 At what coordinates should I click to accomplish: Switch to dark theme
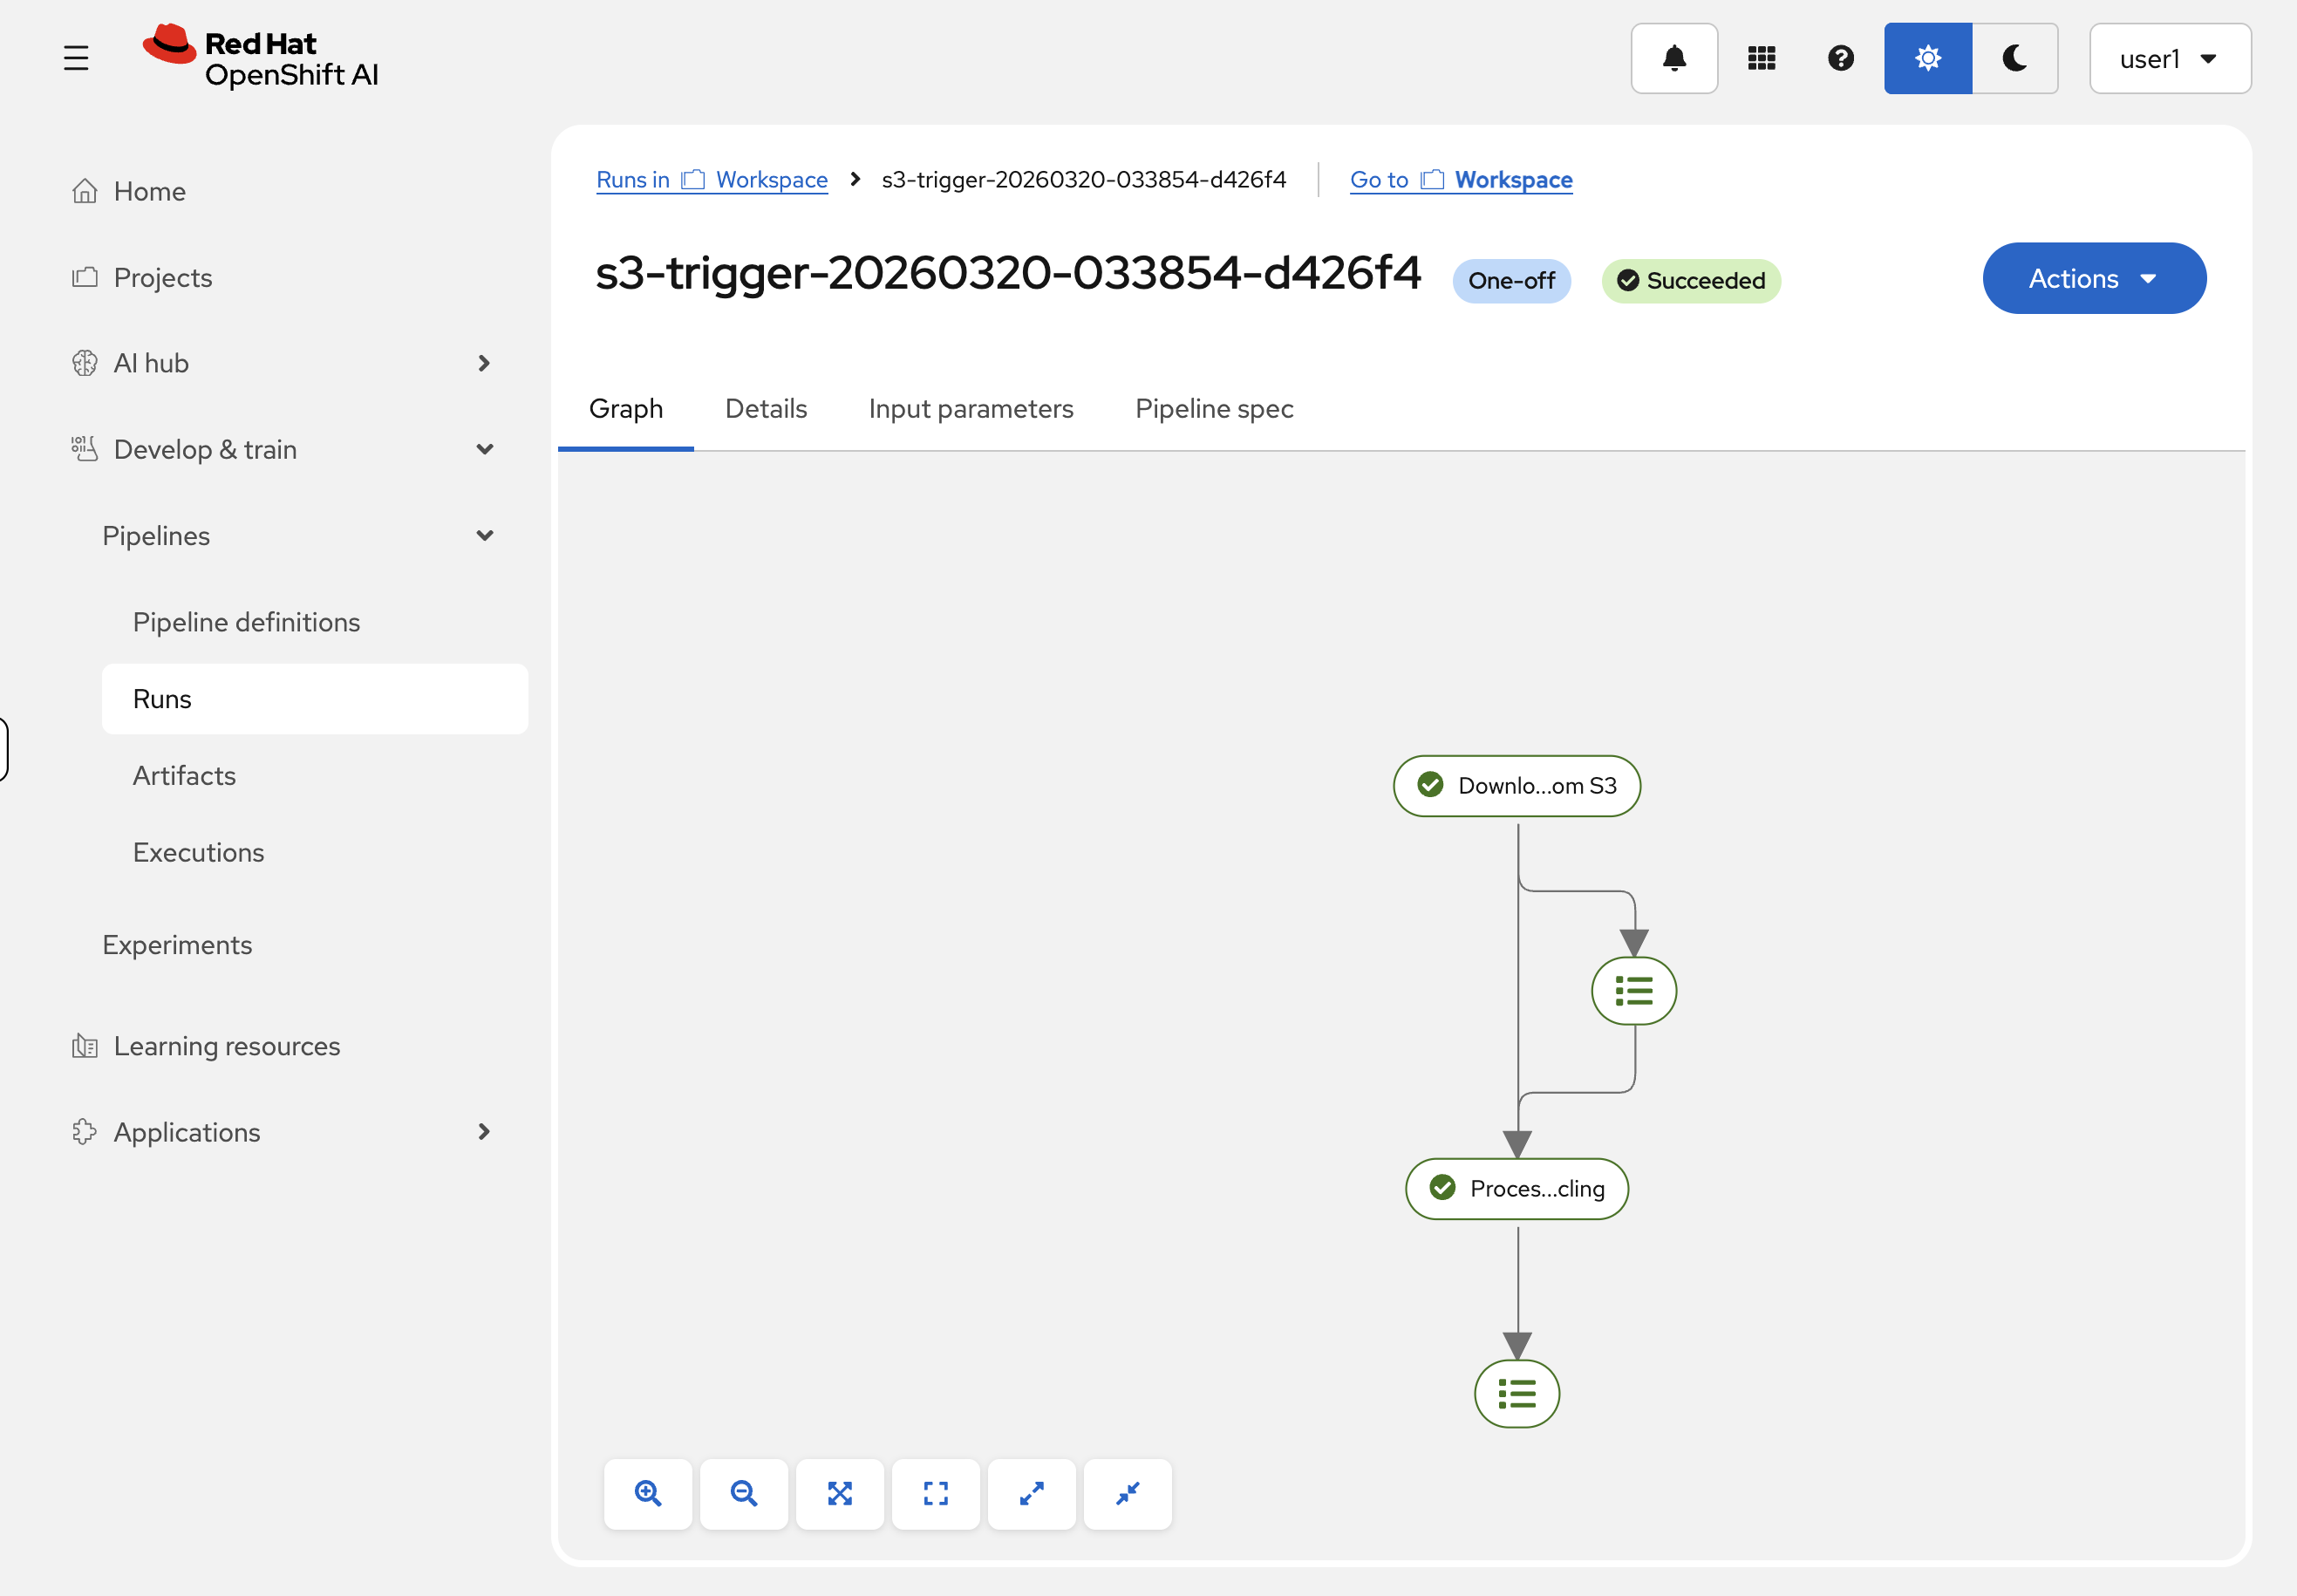[2014, 57]
